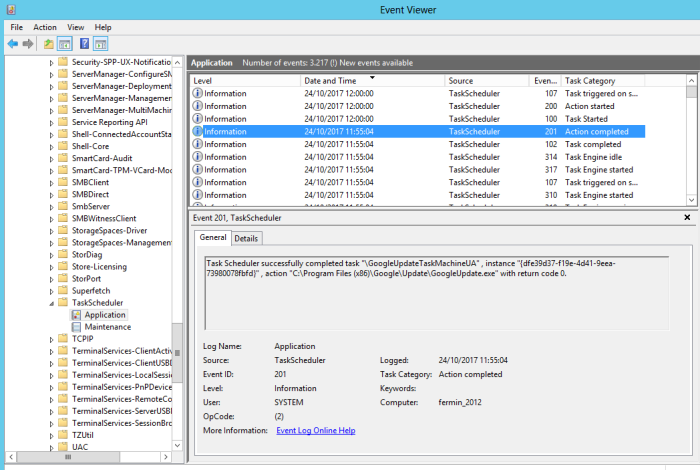Image resolution: width=700 pixels, height=470 pixels.
Task: Click the tree vertical scrollbar thumb
Action: (177, 353)
